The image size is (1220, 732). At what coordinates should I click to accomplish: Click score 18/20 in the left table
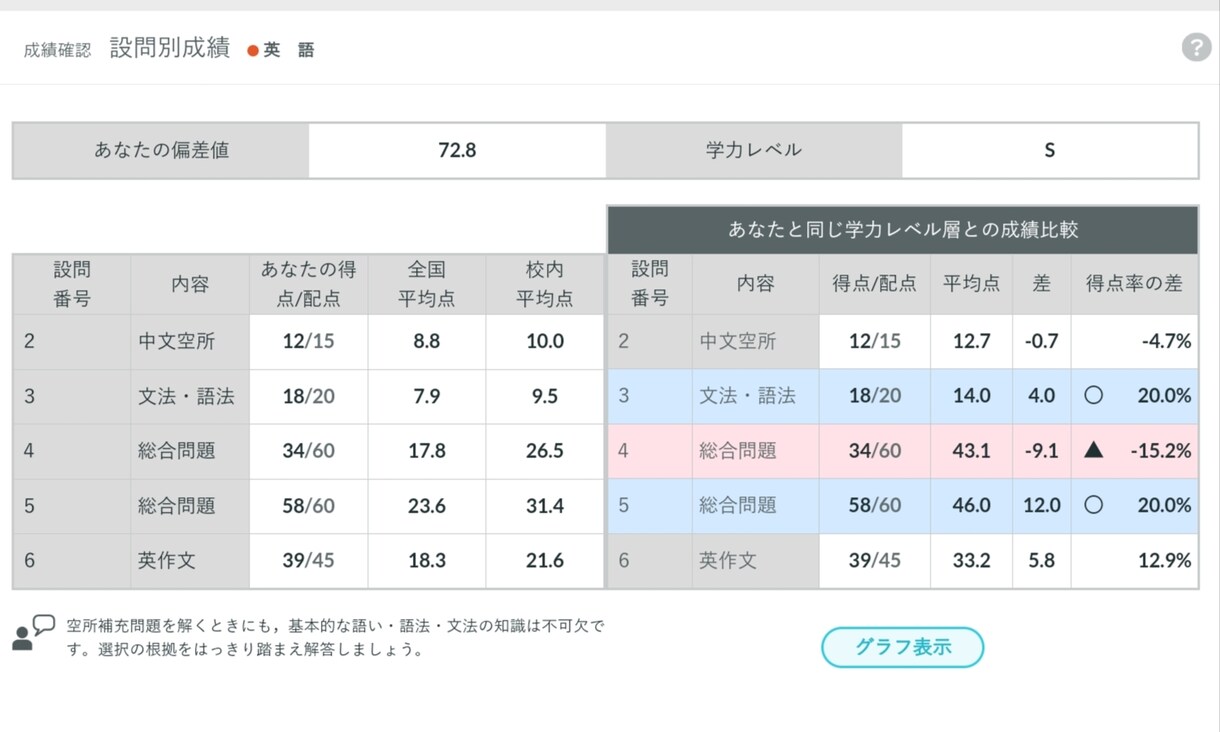click(308, 396)
